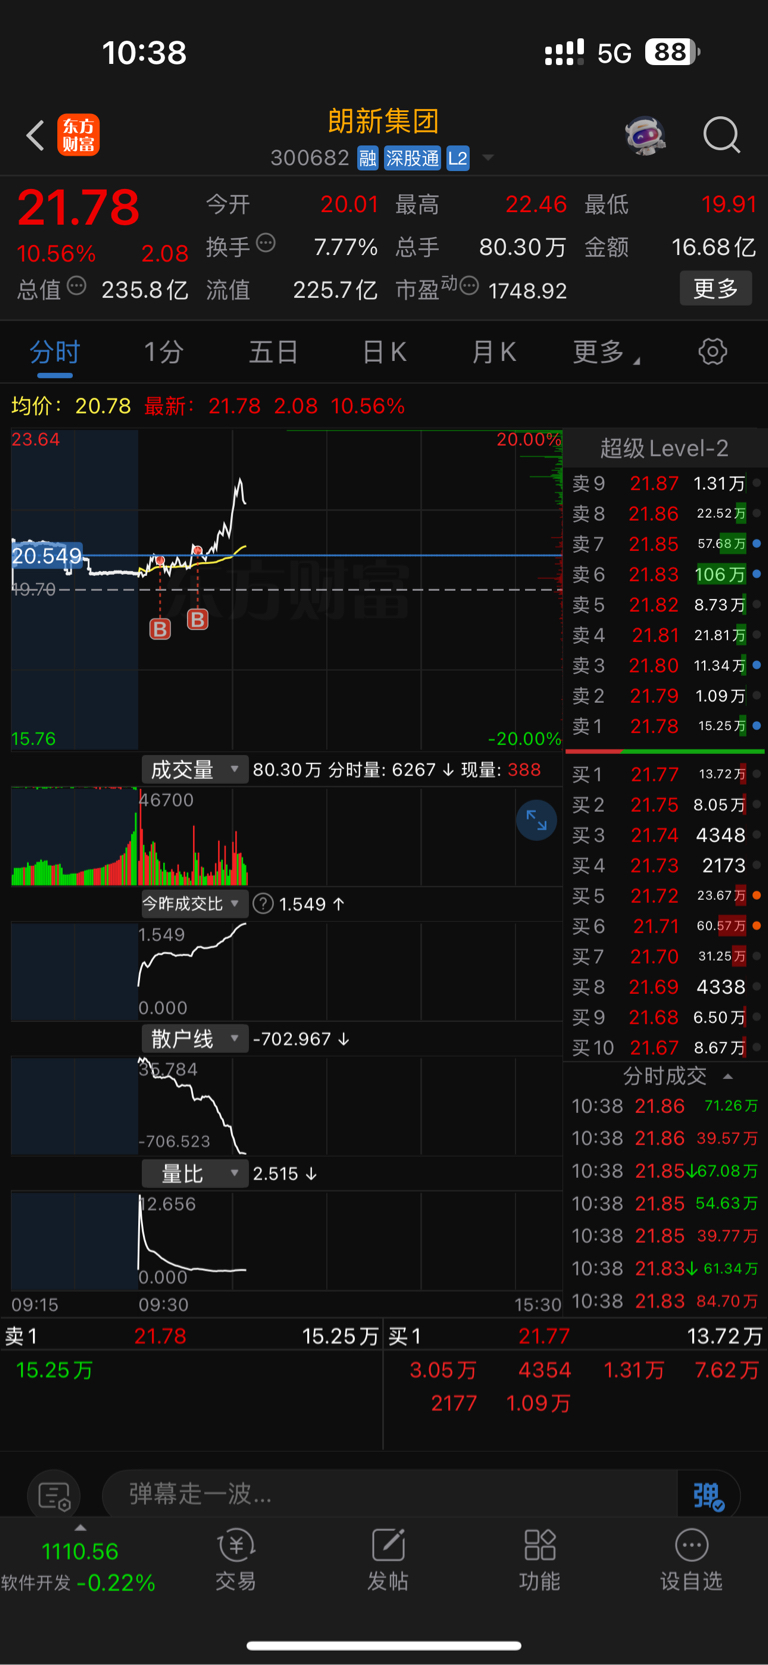Tap the danmaku list settings icon

coord(54,1496)
